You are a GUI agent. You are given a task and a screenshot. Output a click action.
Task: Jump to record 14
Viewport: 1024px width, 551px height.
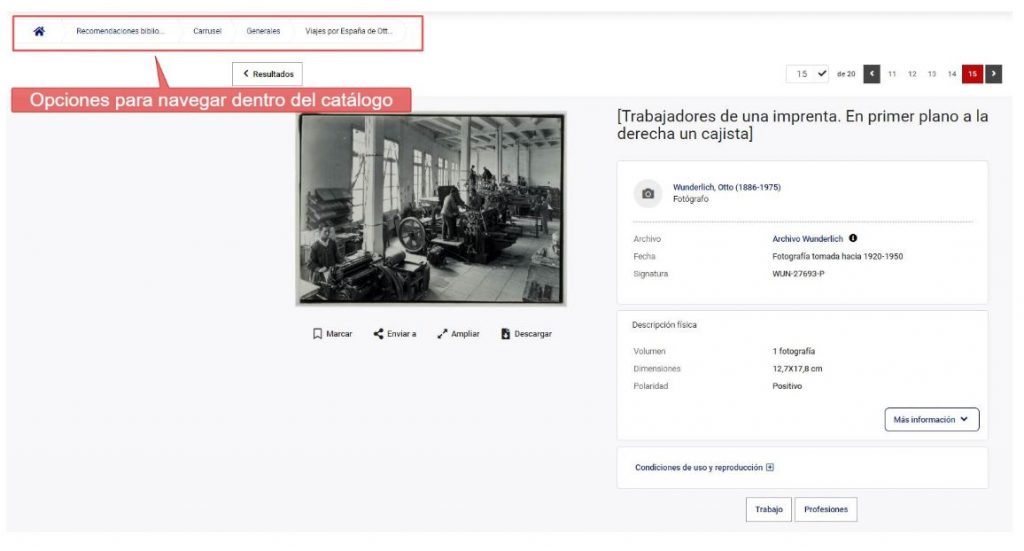click(952, 74)
